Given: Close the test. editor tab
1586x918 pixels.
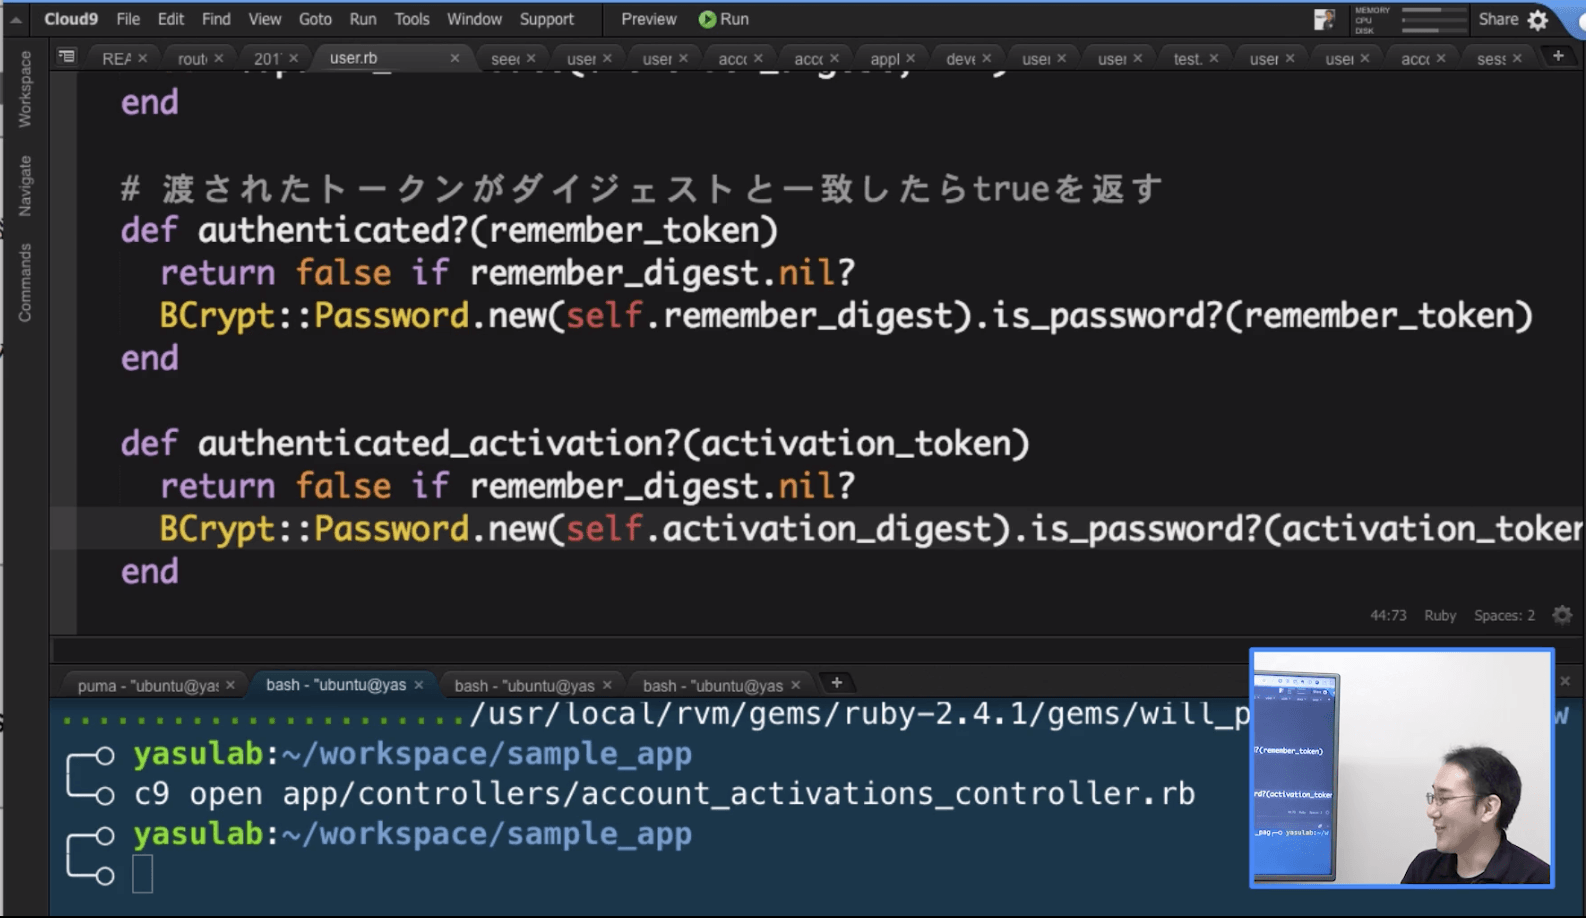Looking at the screenshot, I should pyautogui.click(x=1214, y=58).
